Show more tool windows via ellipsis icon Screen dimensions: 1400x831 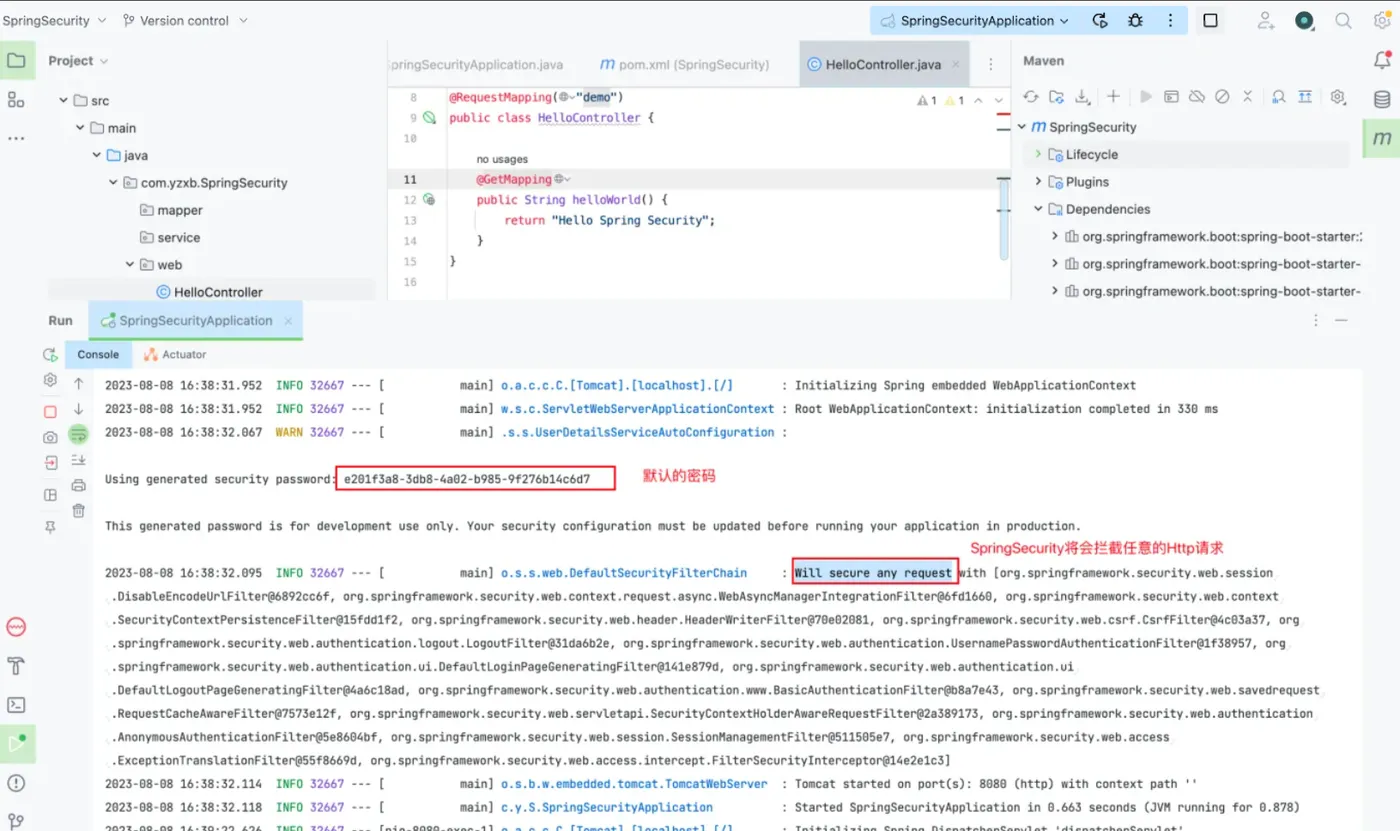point(16,138)
